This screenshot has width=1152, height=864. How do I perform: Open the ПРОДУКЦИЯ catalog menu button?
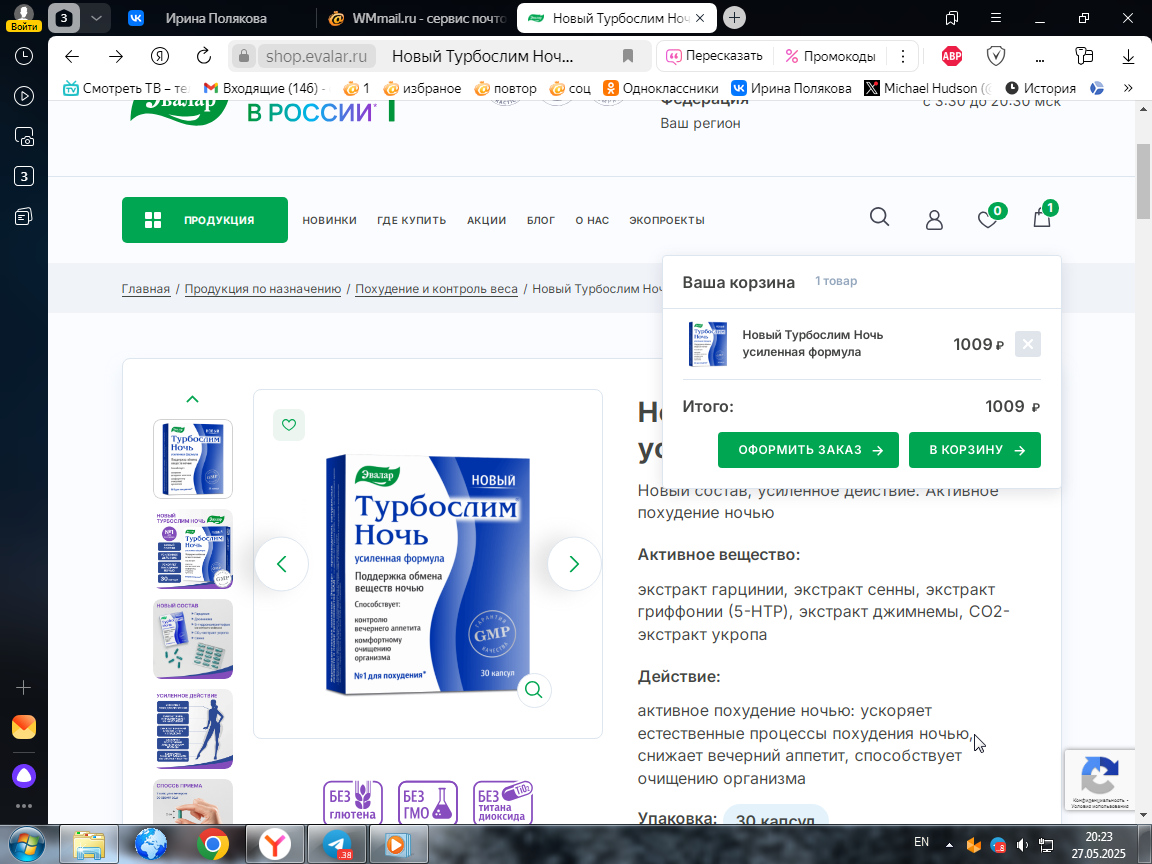205,220
